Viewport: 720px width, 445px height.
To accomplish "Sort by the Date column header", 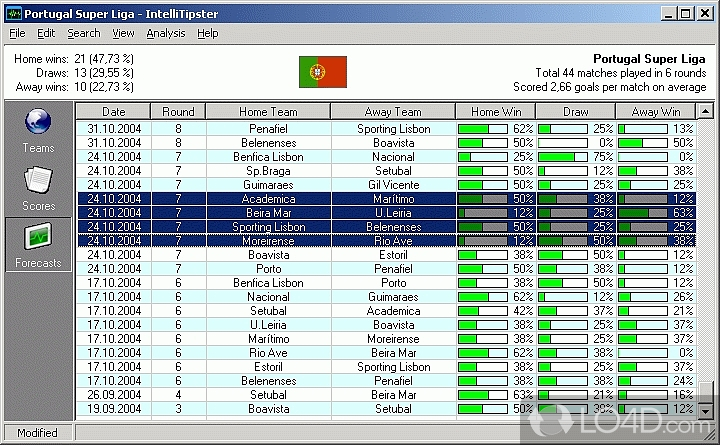I will click(113, 112).
